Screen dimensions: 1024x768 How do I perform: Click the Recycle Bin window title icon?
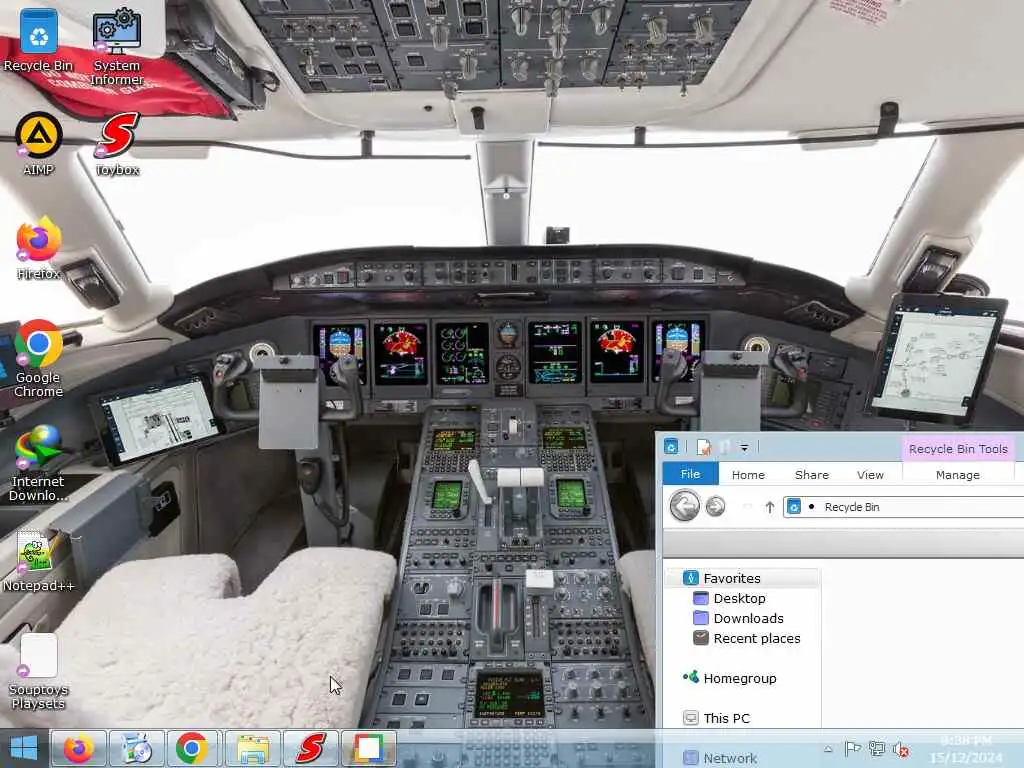(671, 447)
